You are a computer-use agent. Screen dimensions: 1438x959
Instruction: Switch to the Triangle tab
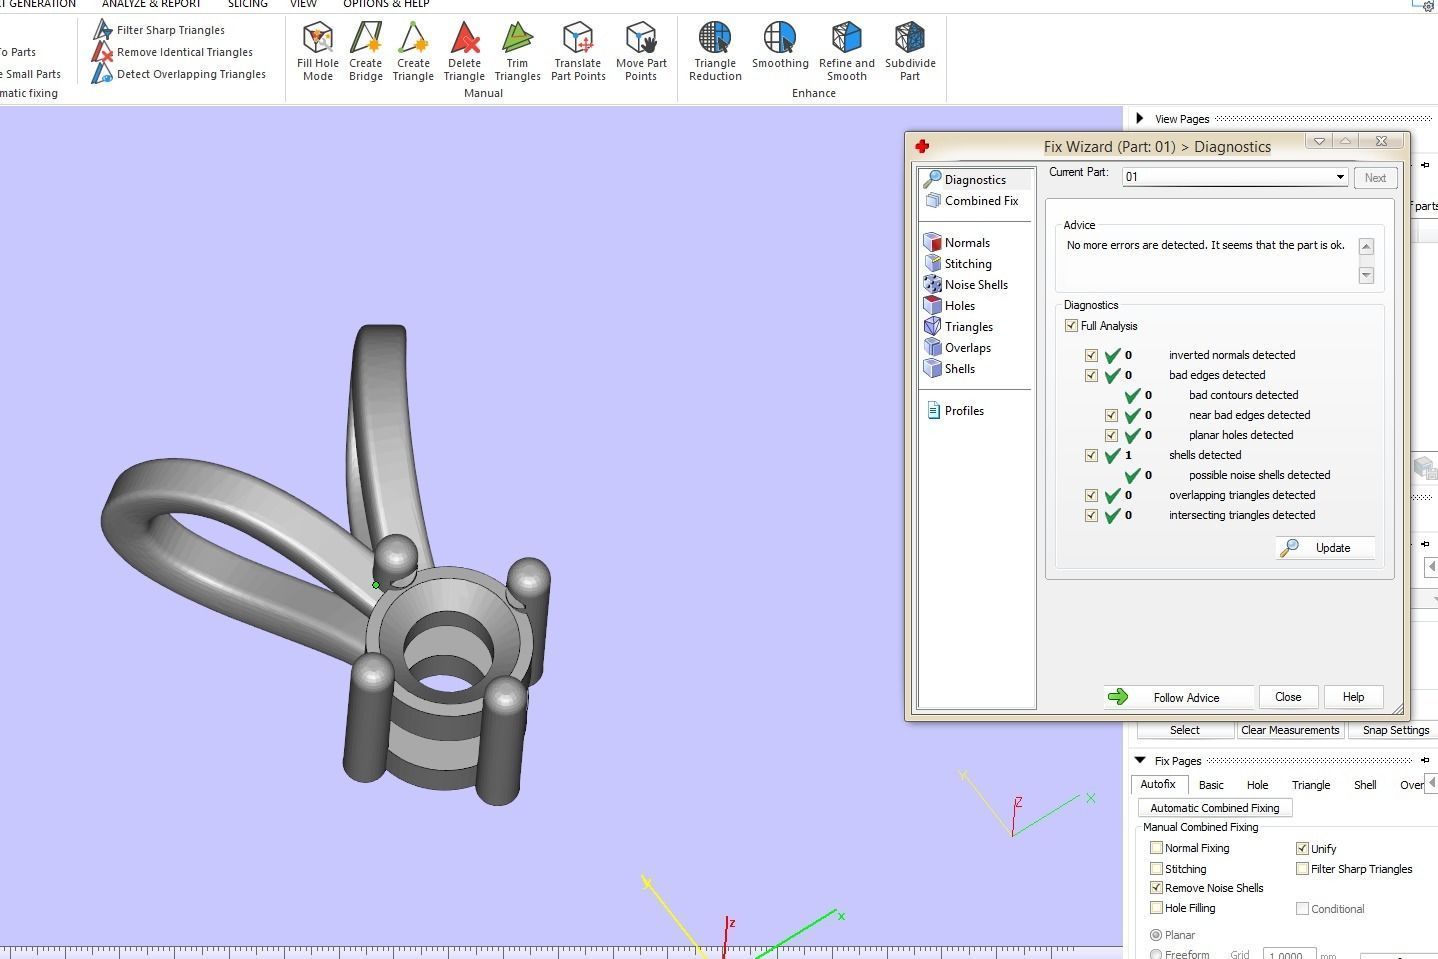pyautogui.click(x=1311, y=786)
